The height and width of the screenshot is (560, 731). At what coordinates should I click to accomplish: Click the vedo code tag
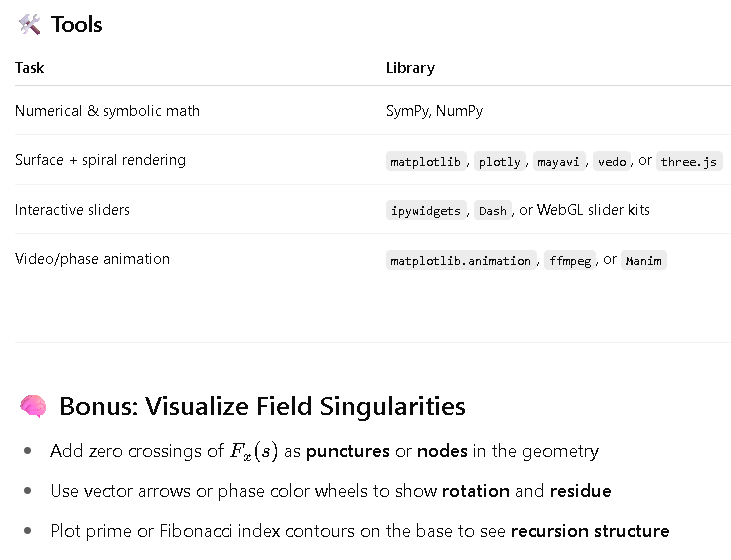[612, 161]
